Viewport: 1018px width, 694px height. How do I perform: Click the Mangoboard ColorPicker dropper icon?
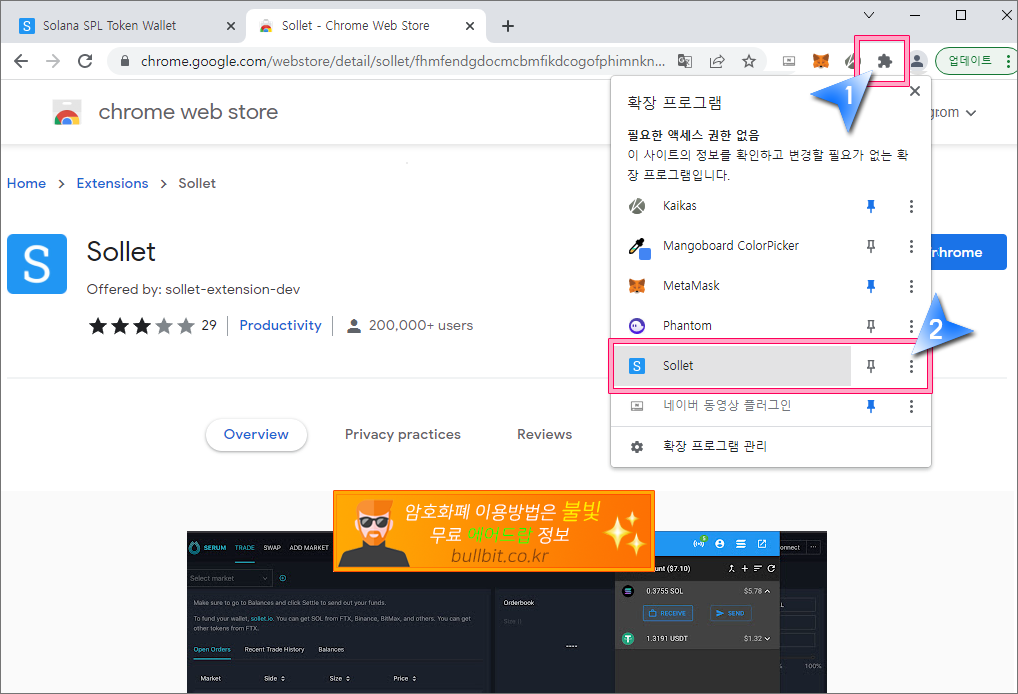[639, 248]
